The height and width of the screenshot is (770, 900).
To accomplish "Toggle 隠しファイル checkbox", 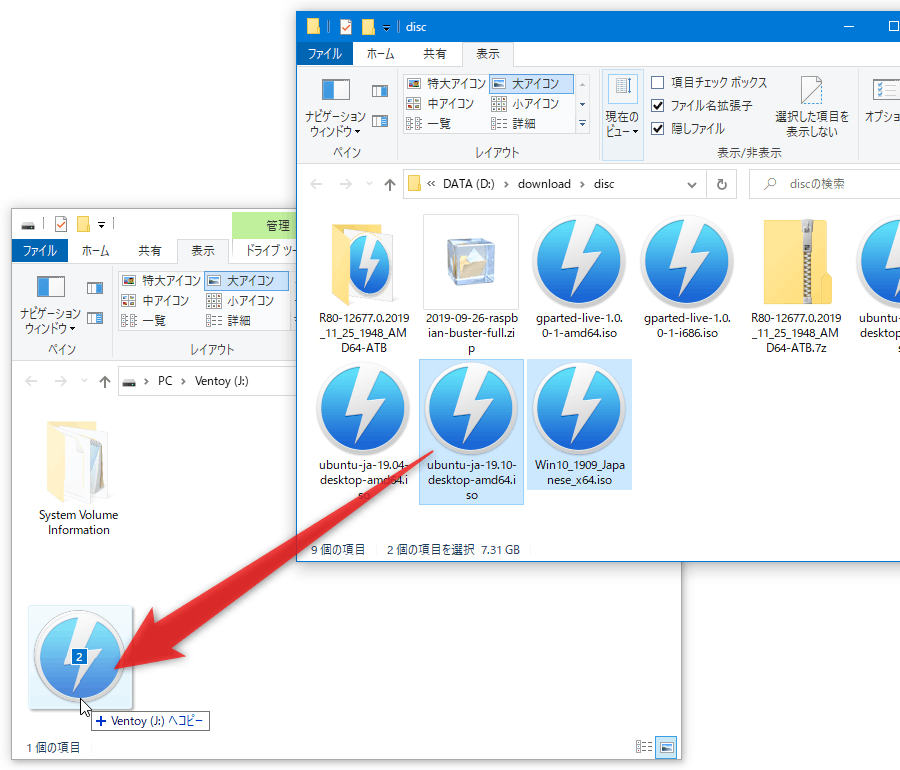I will 658,129.
